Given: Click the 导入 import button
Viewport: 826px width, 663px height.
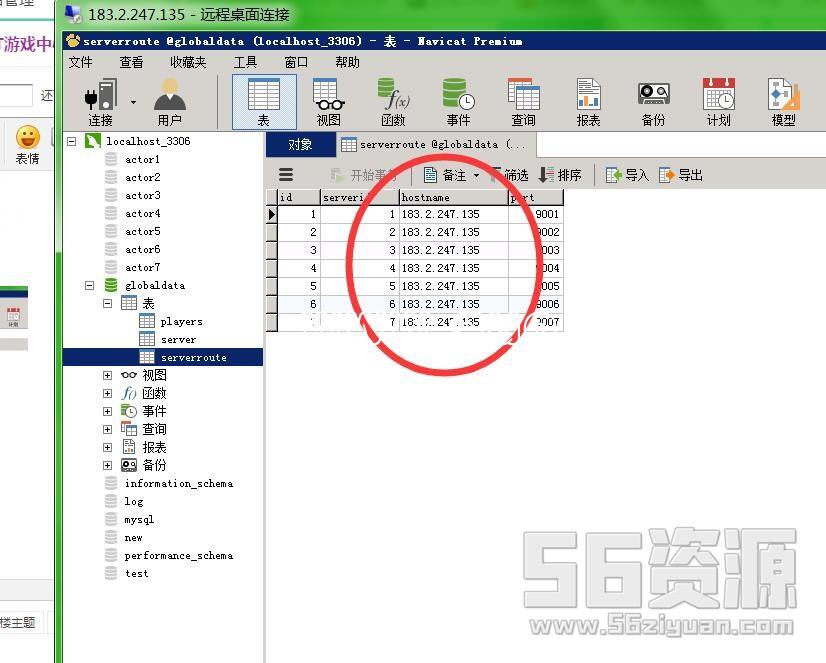Looking at the screenshot, I should [x=627, y=175].
